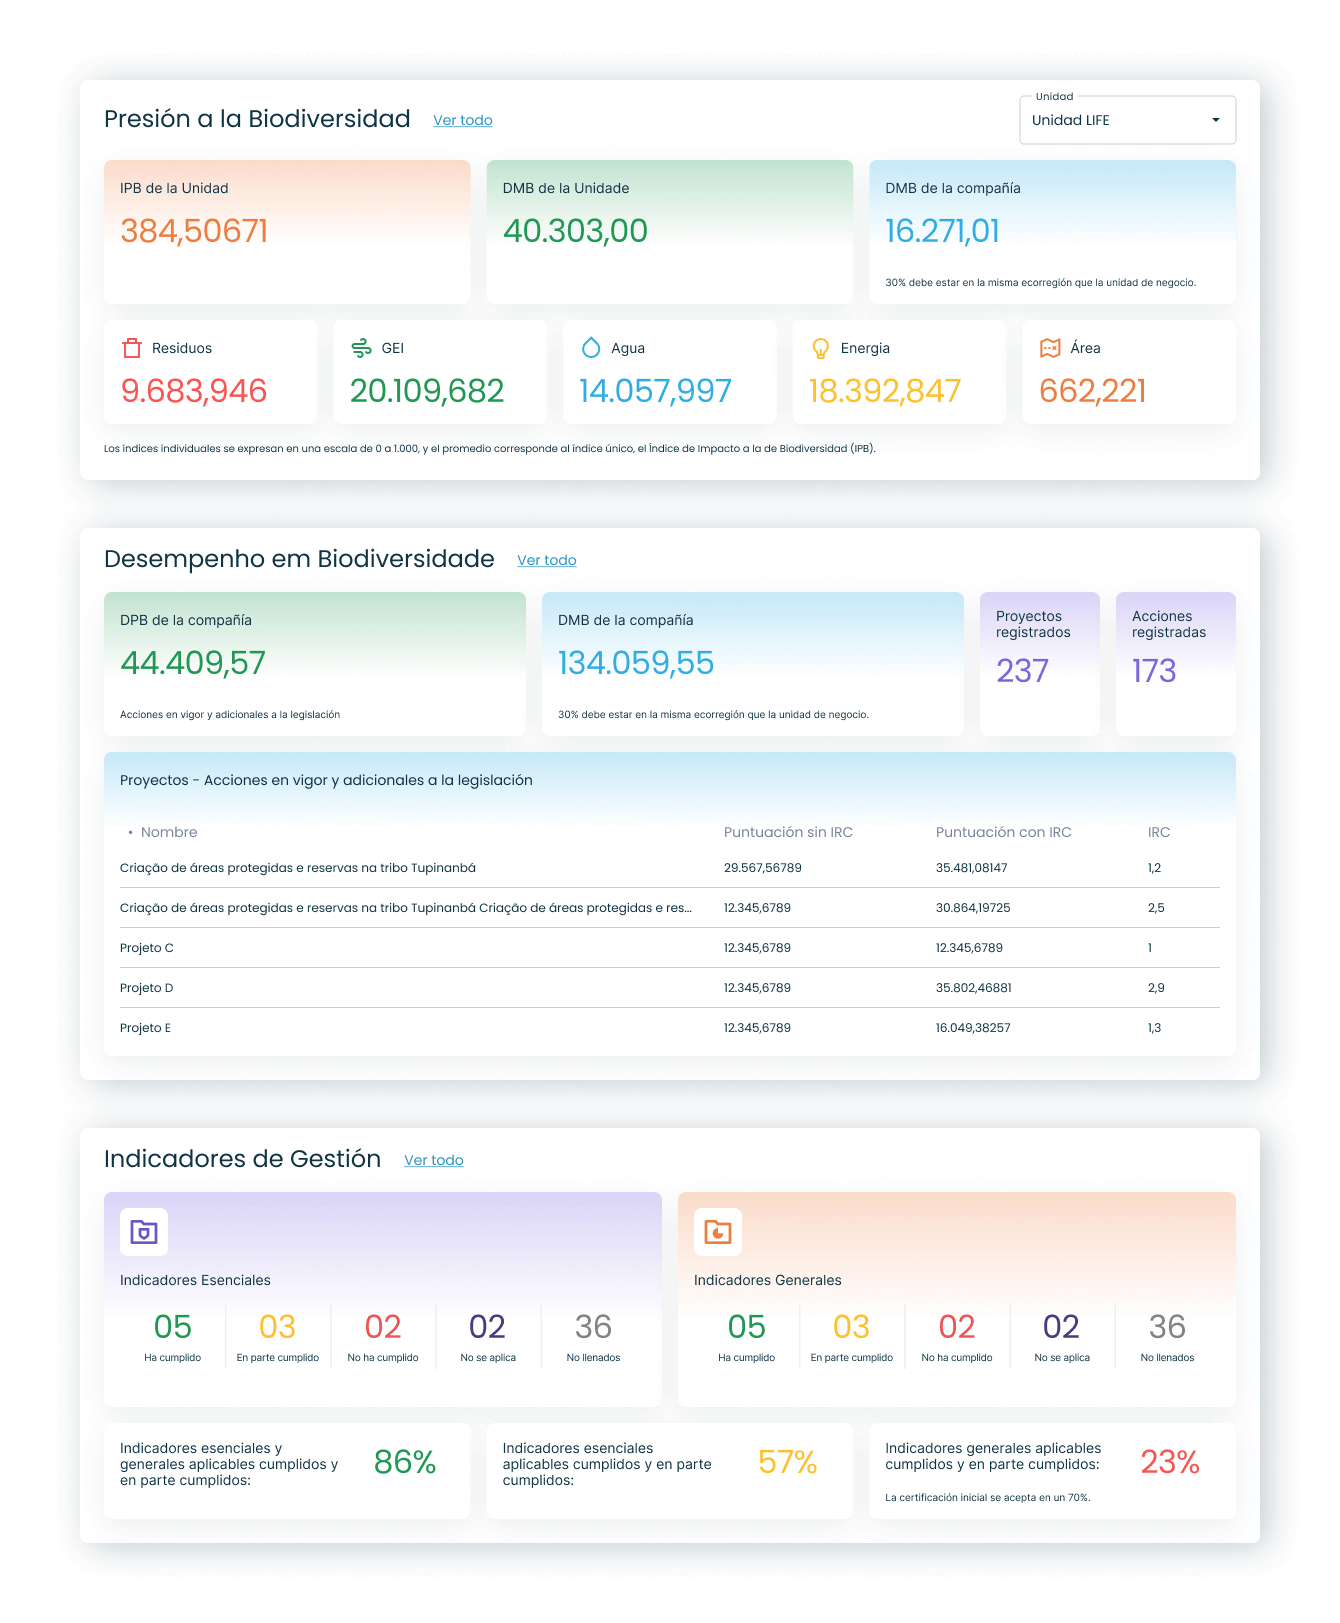Open the Unidad LIFE dropdown

click(1128, 120)
